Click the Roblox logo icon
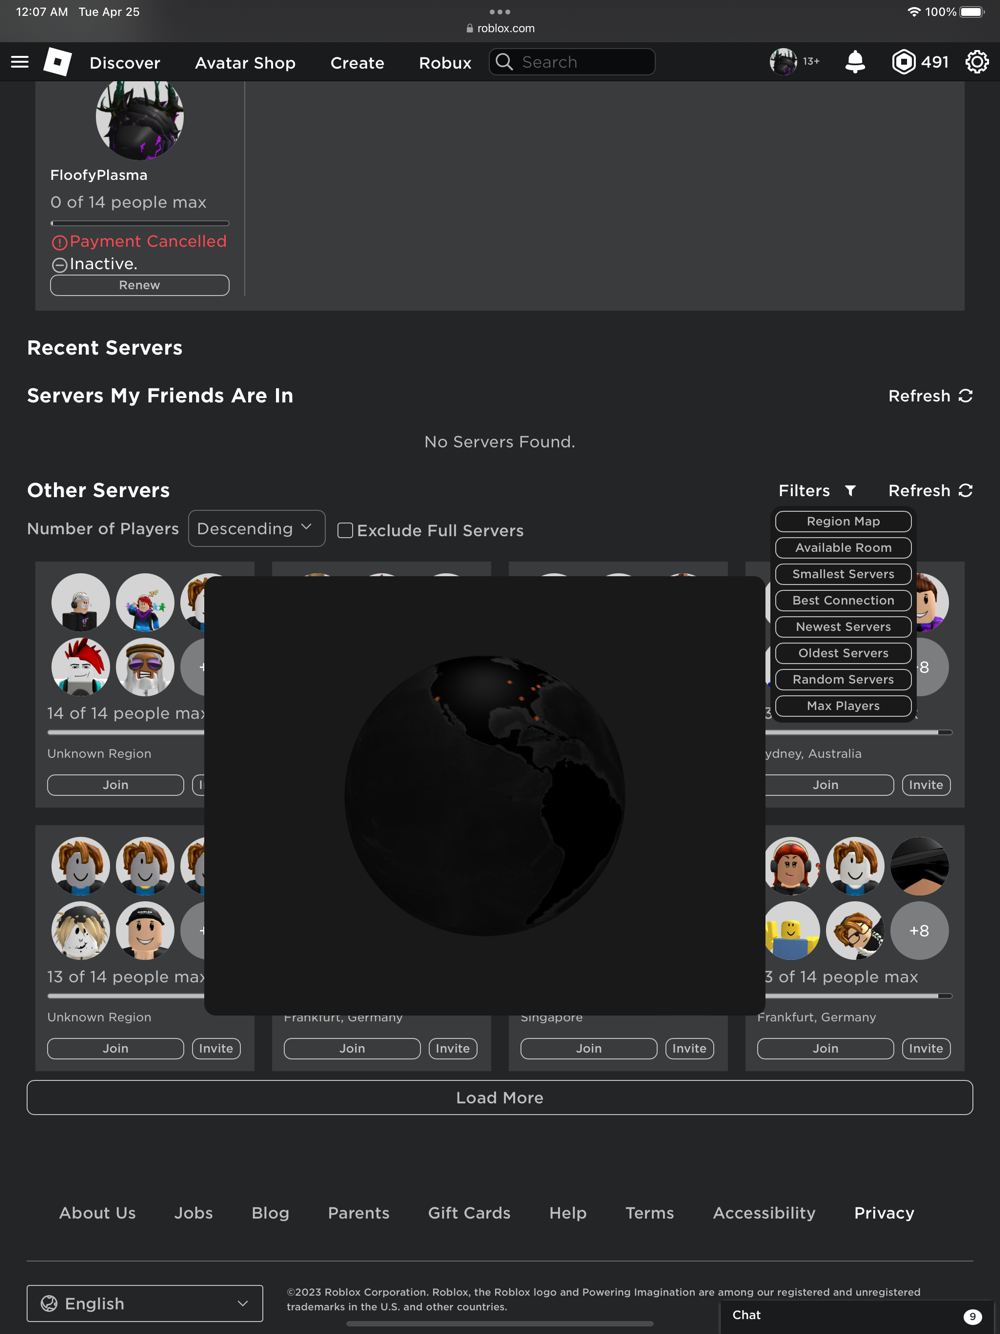This screenshot has width=1000, height=1334. pos(58,62)
